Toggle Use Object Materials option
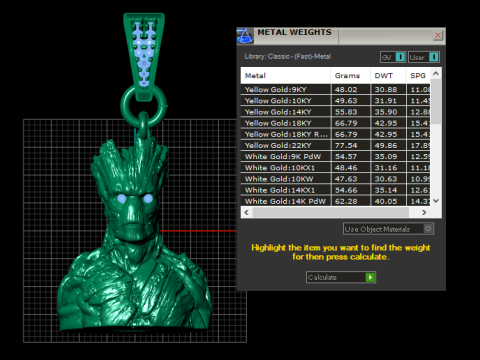 [388, 229]
